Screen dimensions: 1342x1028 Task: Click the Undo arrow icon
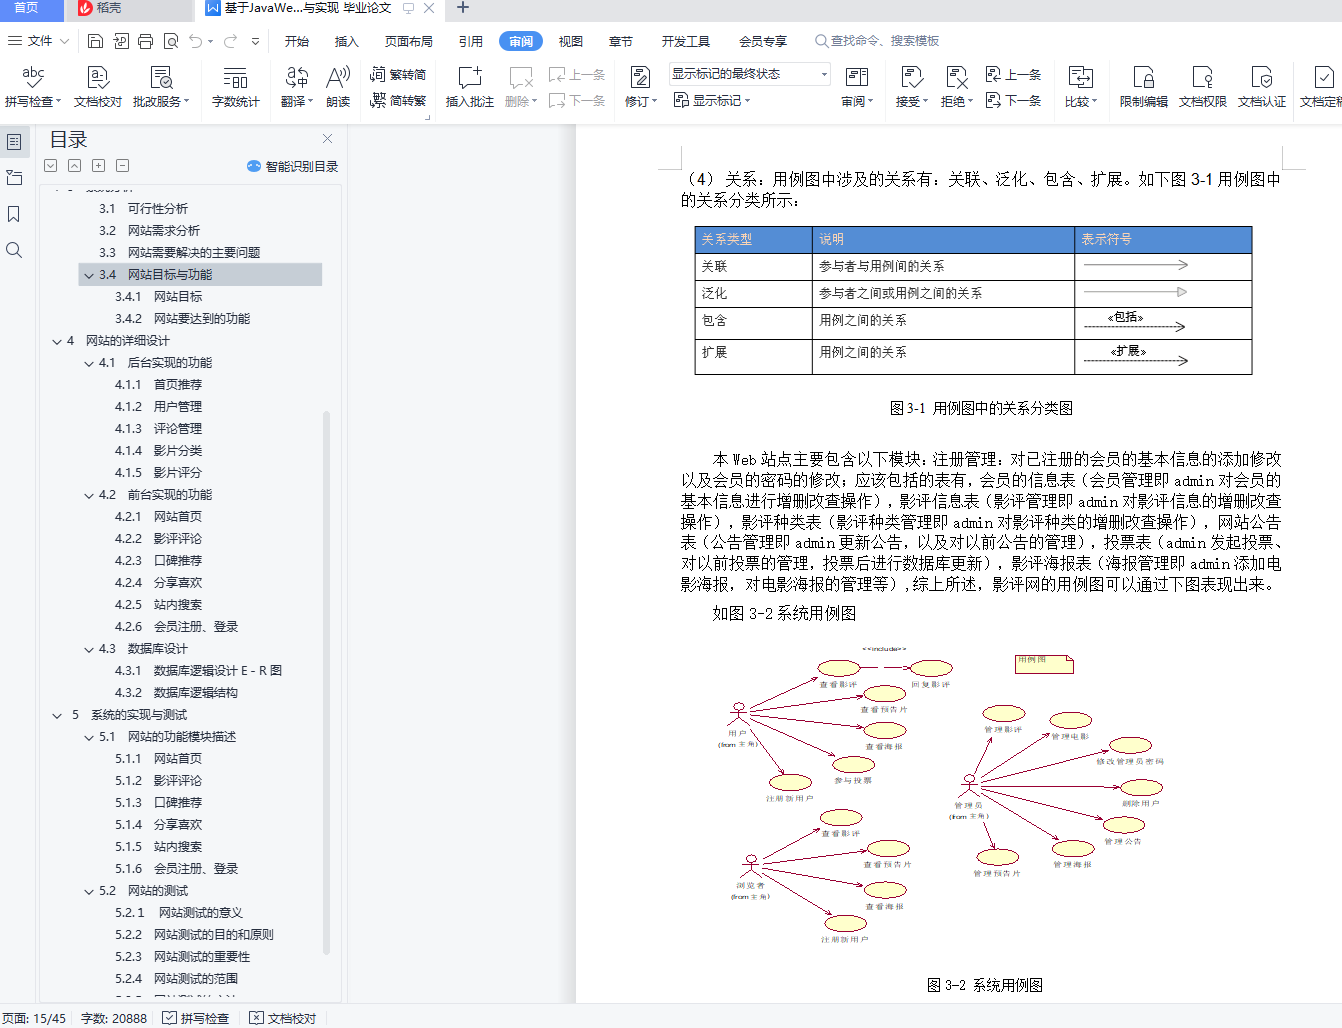coord(196,41)
